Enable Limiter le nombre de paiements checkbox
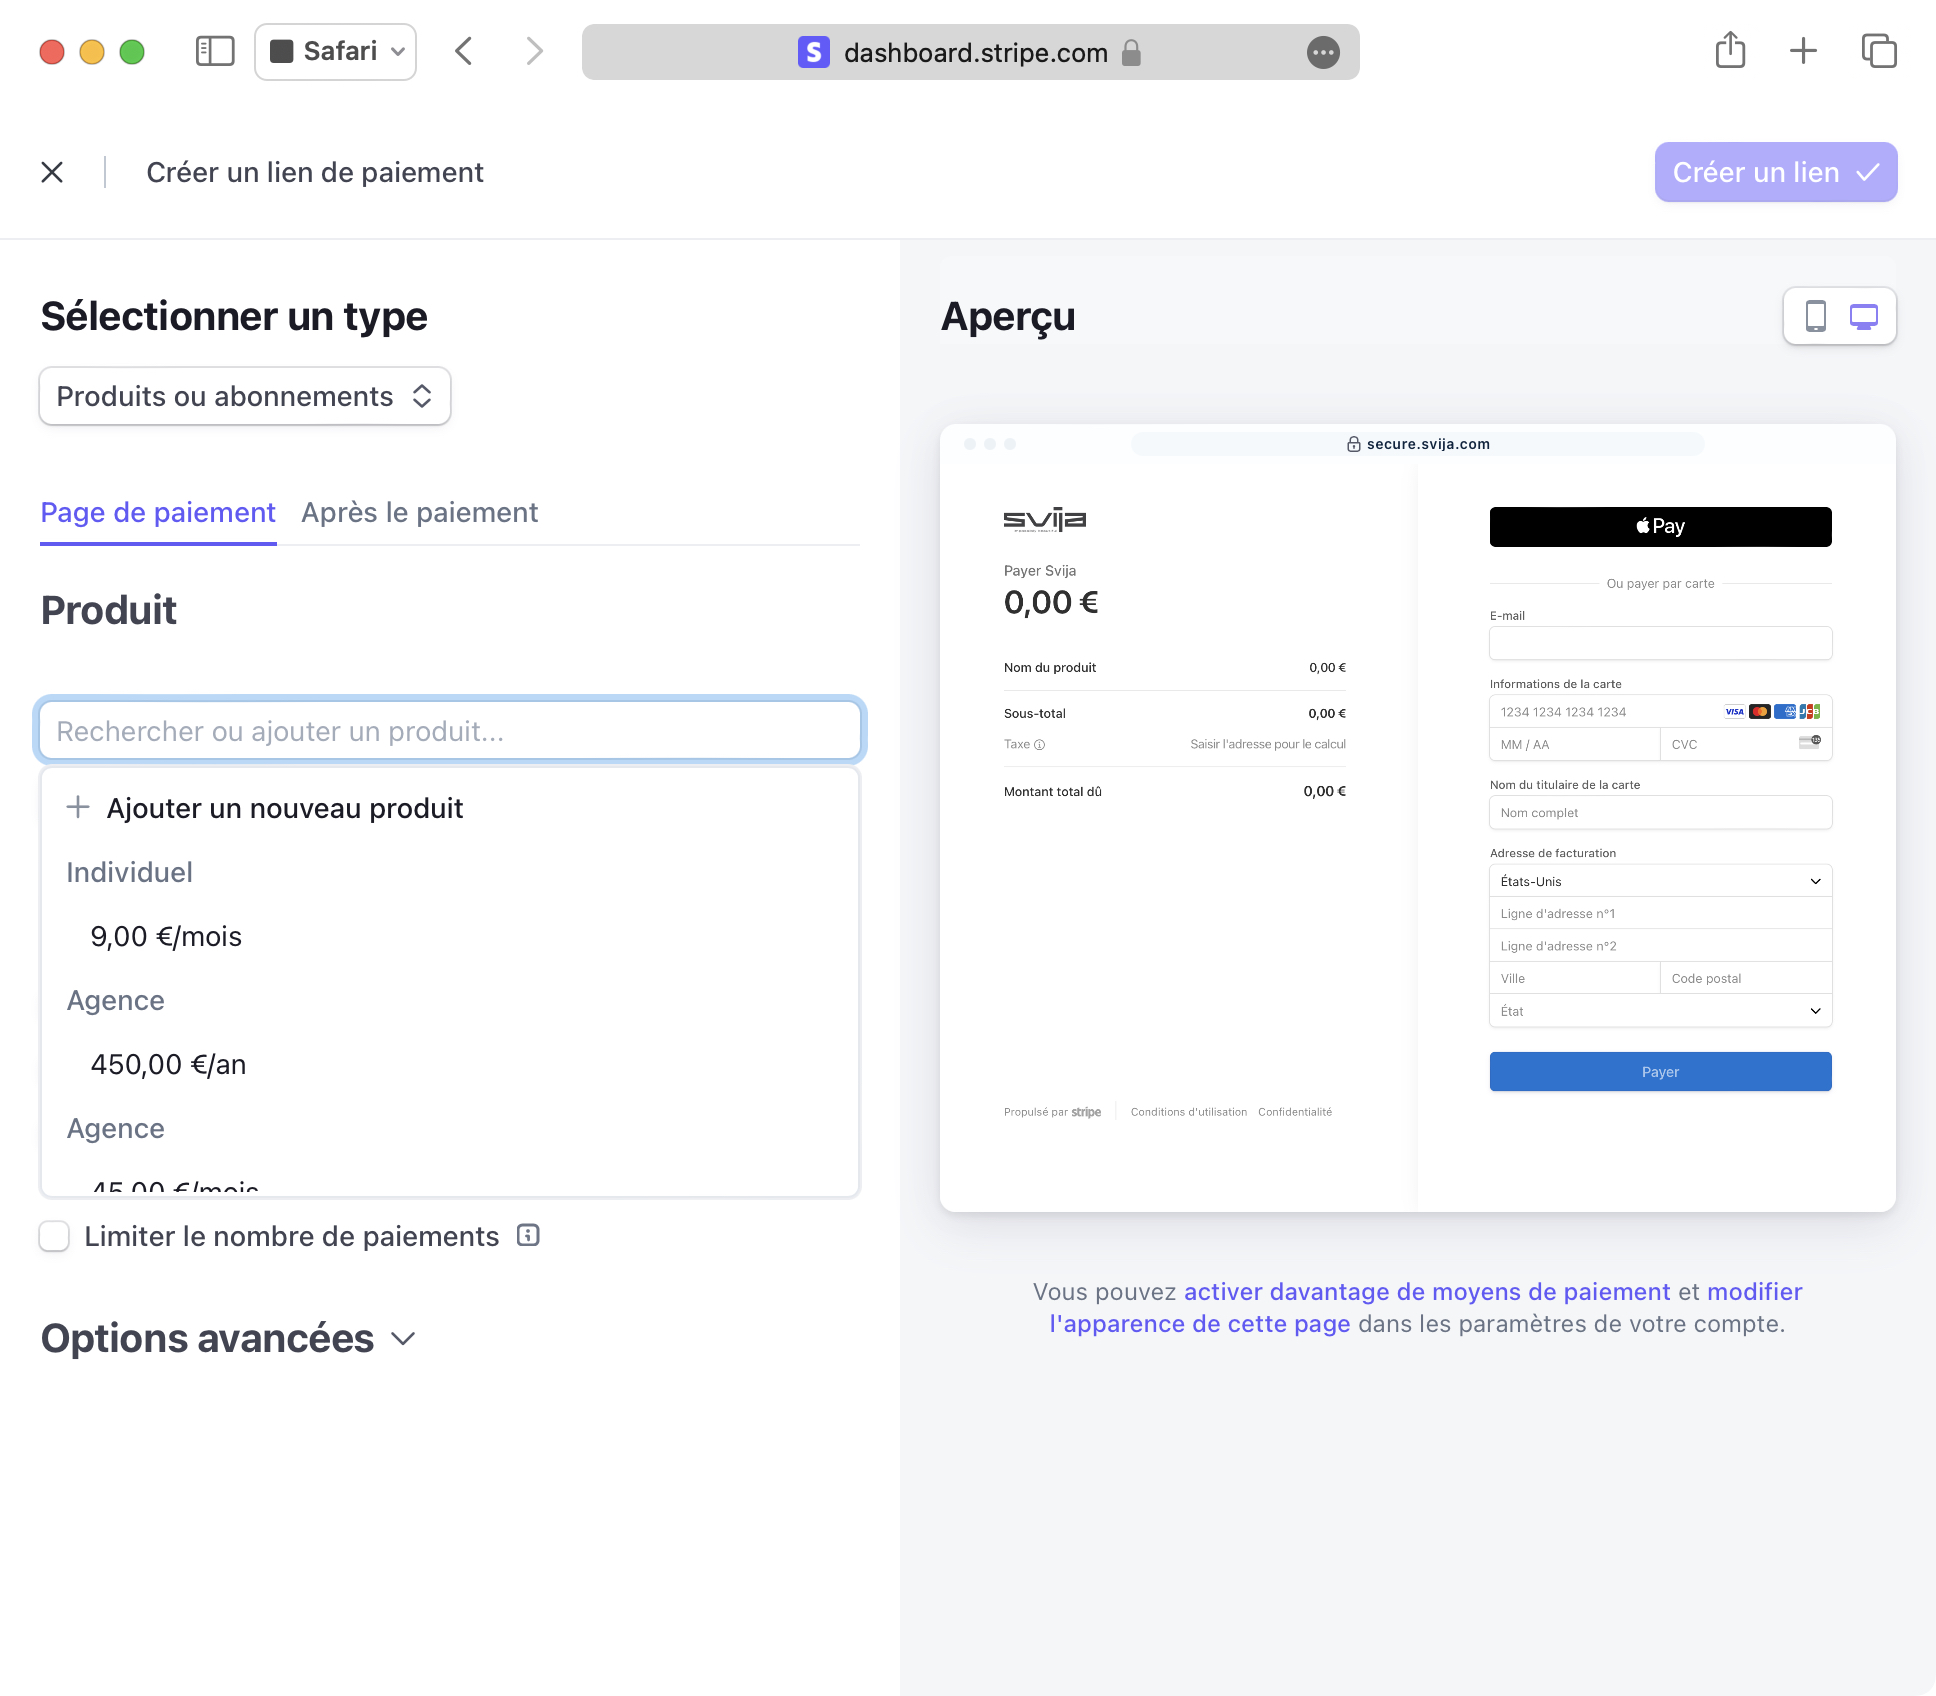Image resolution: width=1936 pixels, height=1696 pixels. 54,1236
